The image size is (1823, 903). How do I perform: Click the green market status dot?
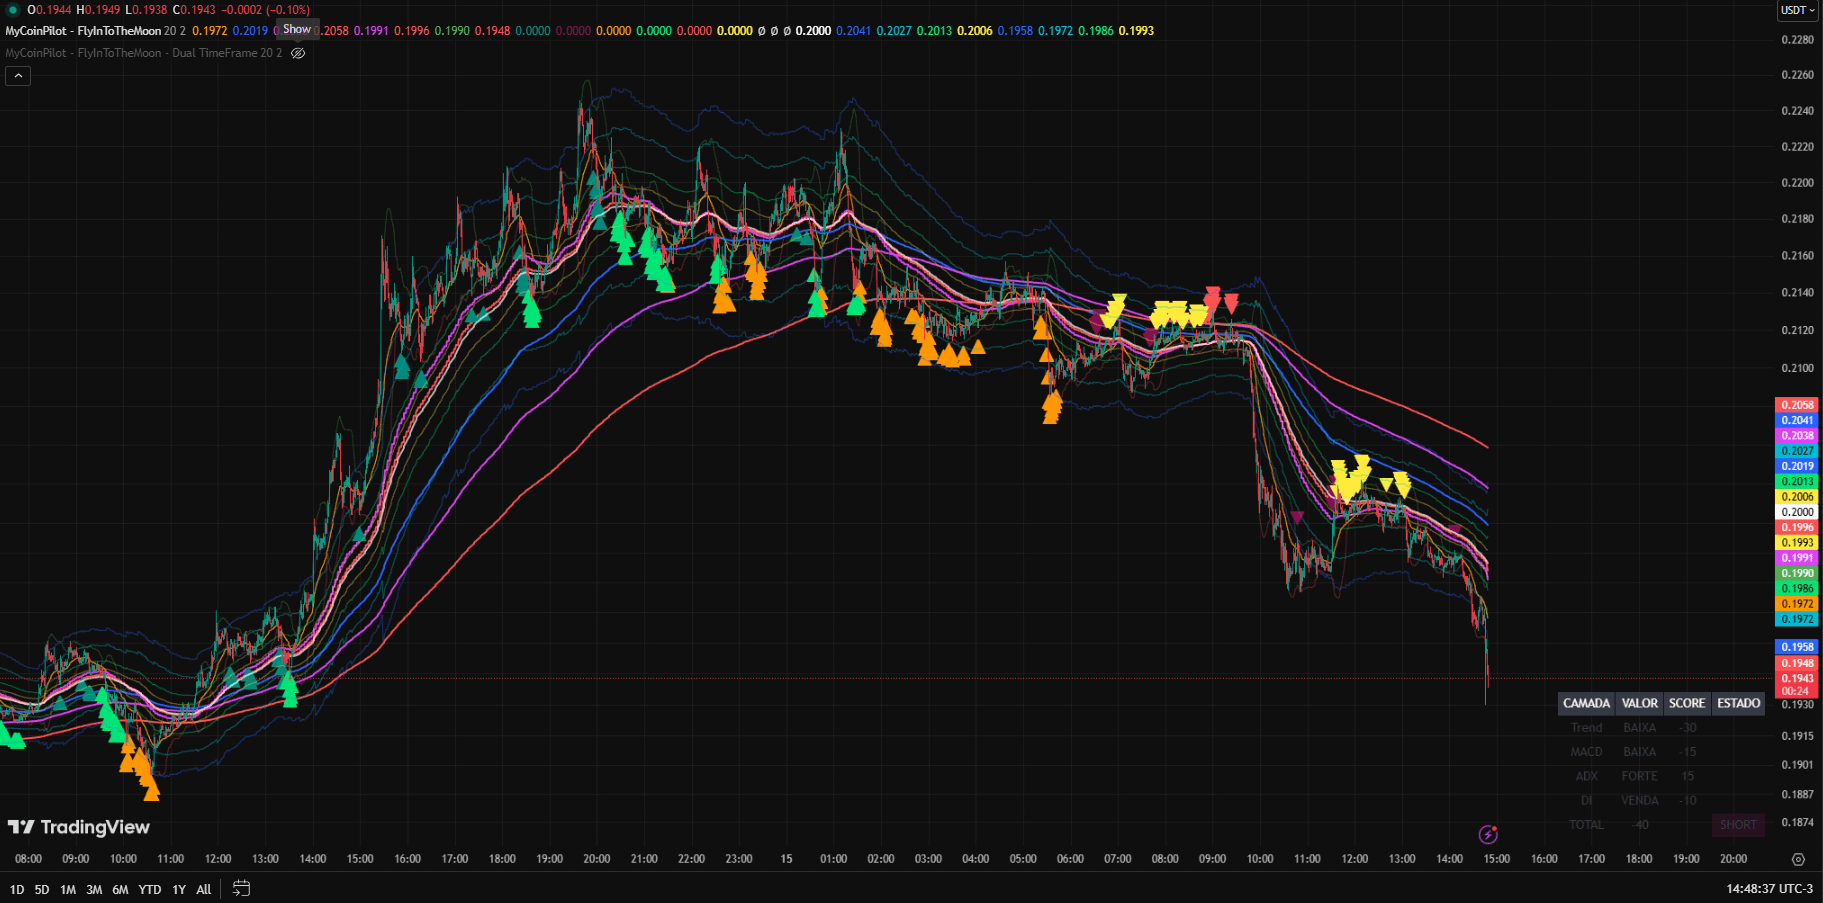[x=13, y=10]
